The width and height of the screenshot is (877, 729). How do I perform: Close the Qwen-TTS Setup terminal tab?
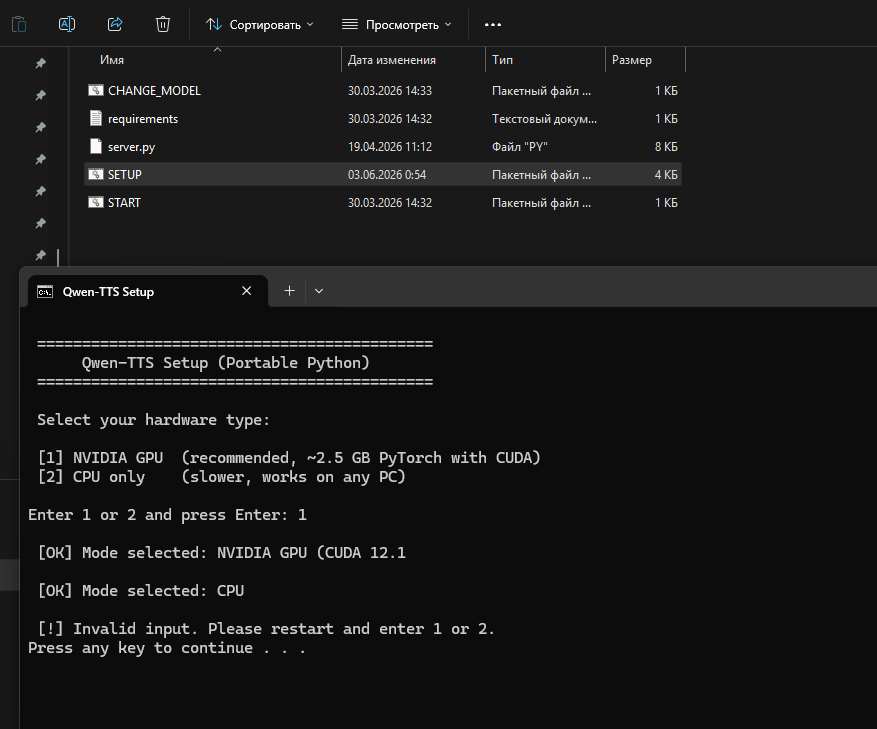247,291
